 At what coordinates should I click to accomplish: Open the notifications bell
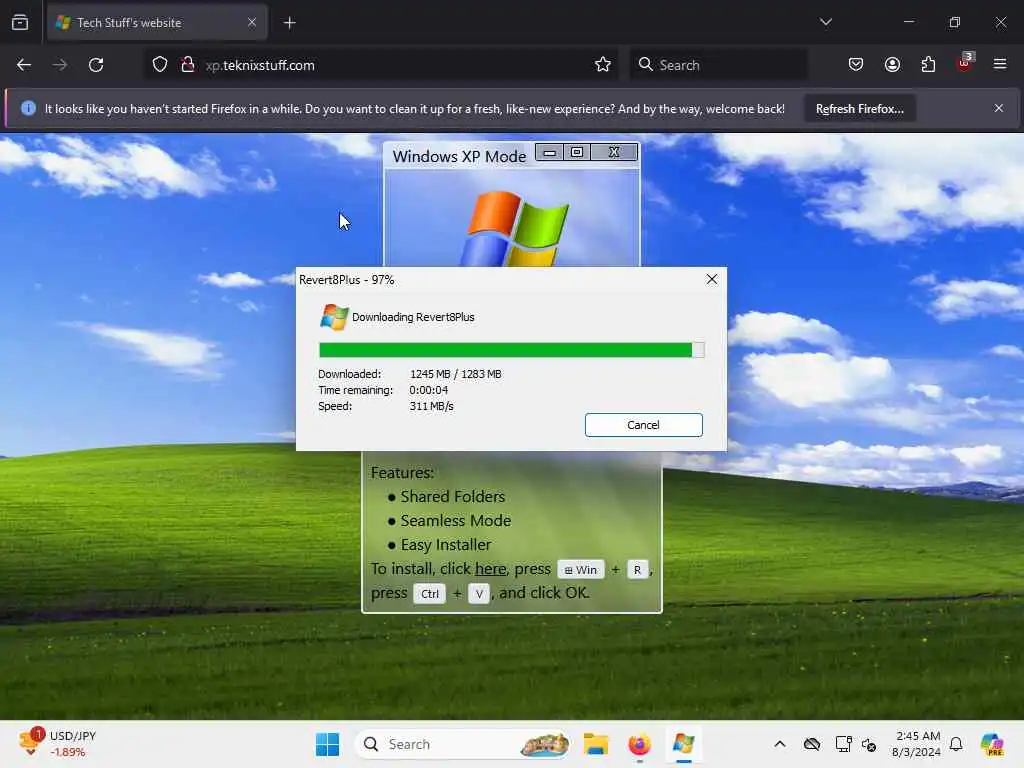click(956, 744)
